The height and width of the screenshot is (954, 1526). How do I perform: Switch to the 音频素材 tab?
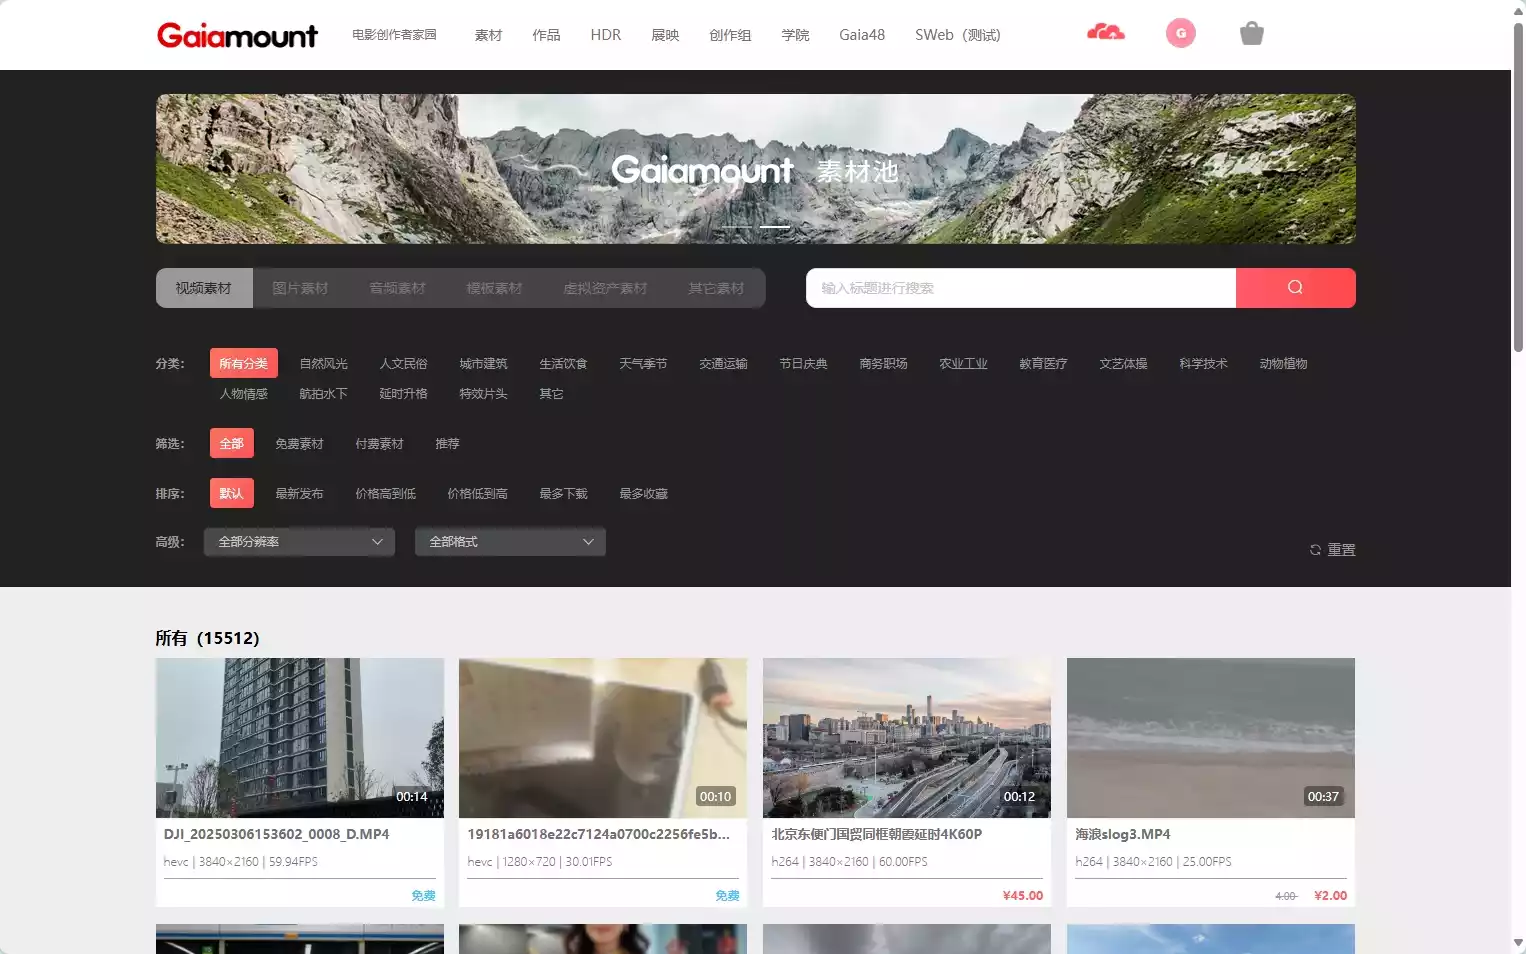click(397, 288)
